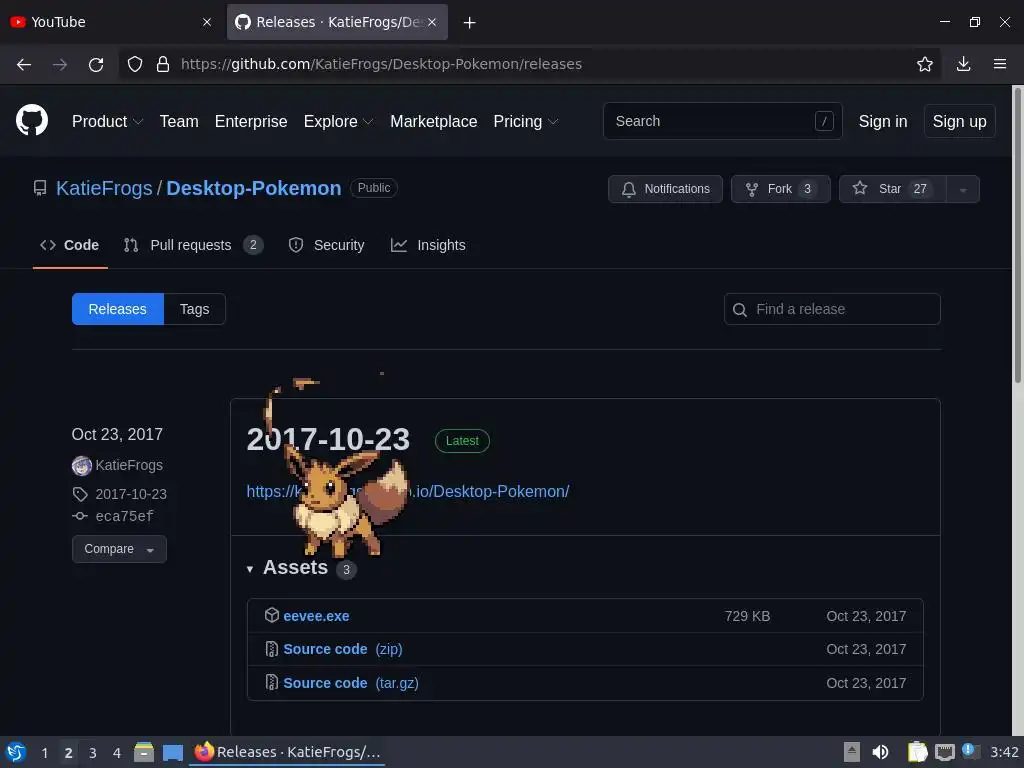Click the tar.gz file icon
The height and width of the screenshot is (768, 1024).
point(272,682)
